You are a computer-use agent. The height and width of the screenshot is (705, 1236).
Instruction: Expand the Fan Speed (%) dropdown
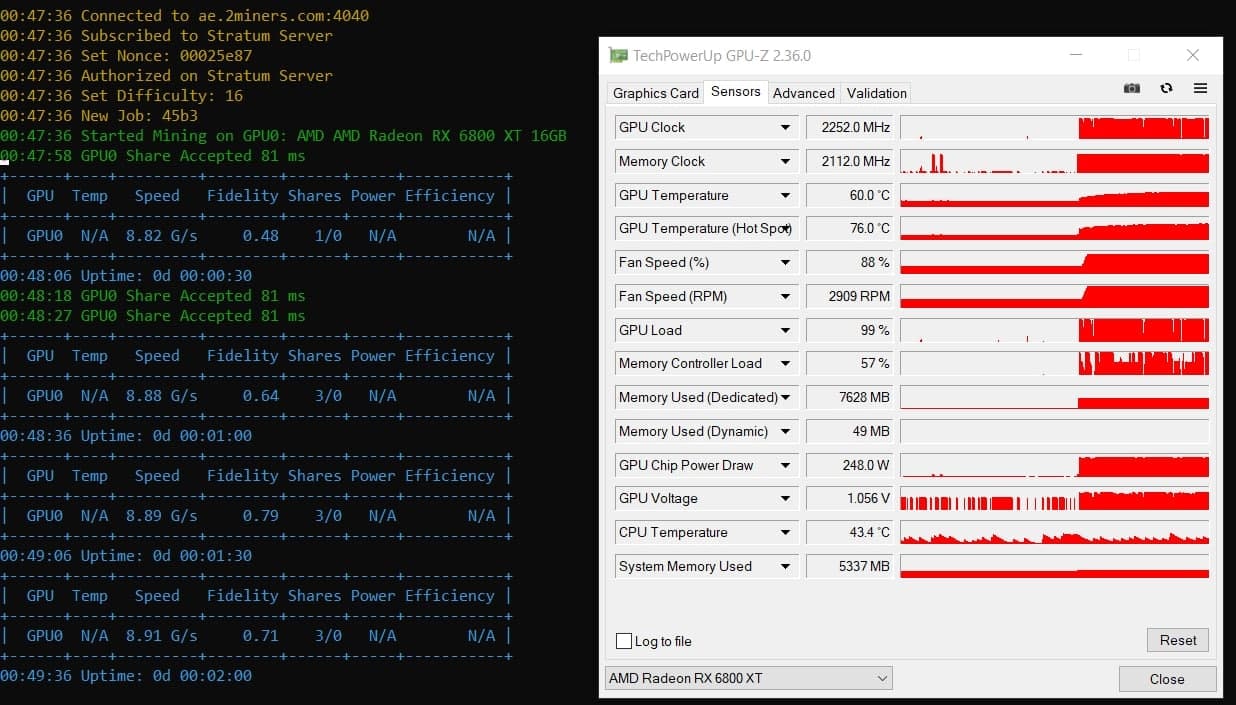[785, 262]
